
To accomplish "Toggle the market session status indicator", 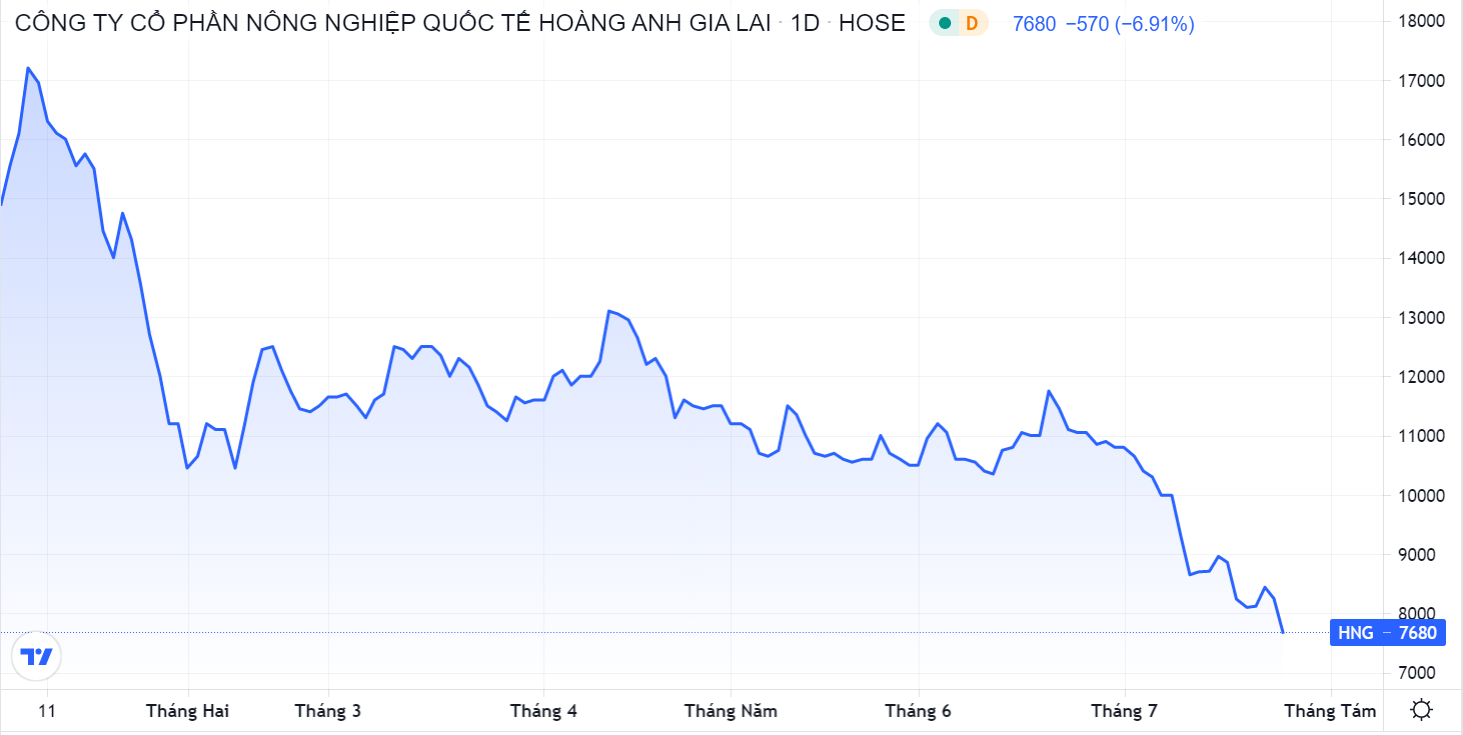I will 945,22.
